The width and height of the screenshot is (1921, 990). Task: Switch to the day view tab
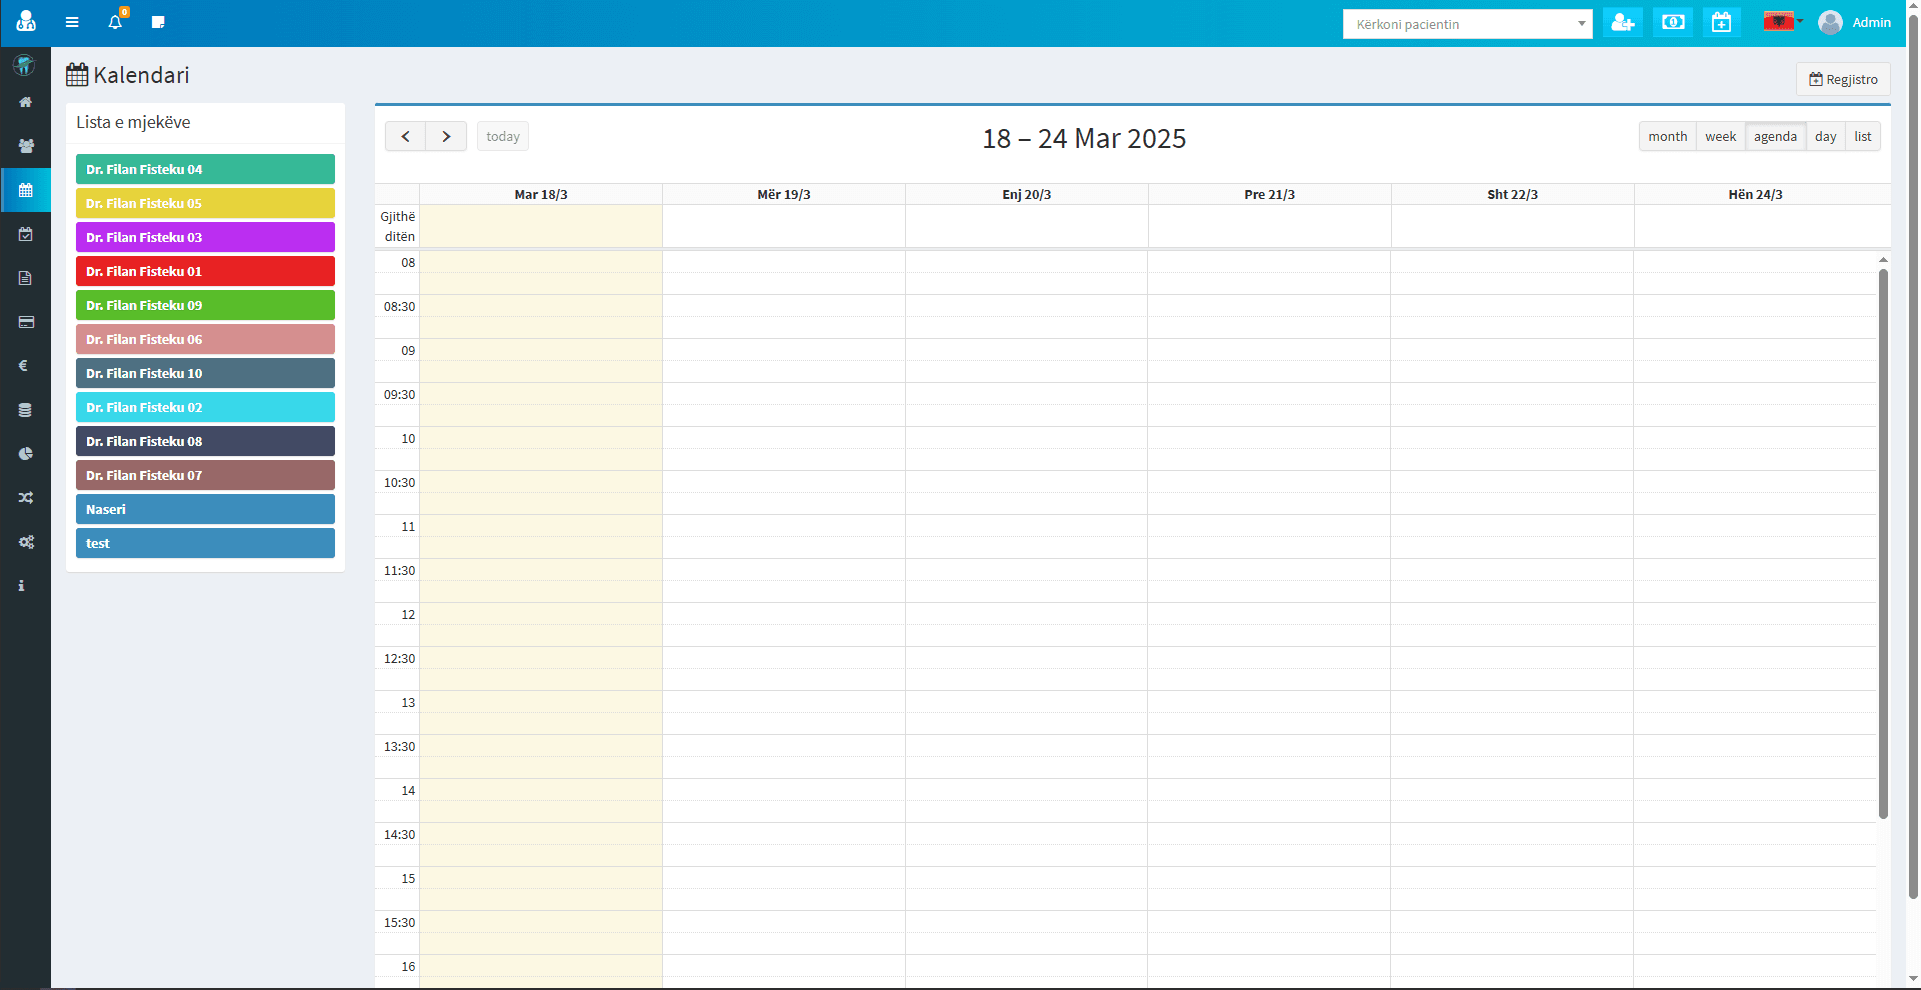point(1825,136)
